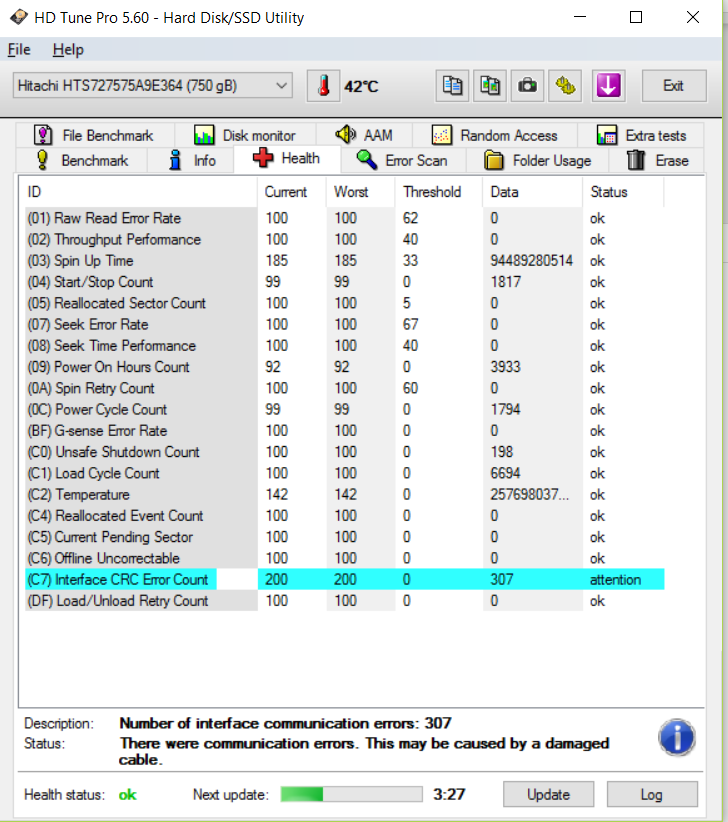Click the Update button
Image resolution: width=728 pixels, height=822 pixels.
point(548,794)
